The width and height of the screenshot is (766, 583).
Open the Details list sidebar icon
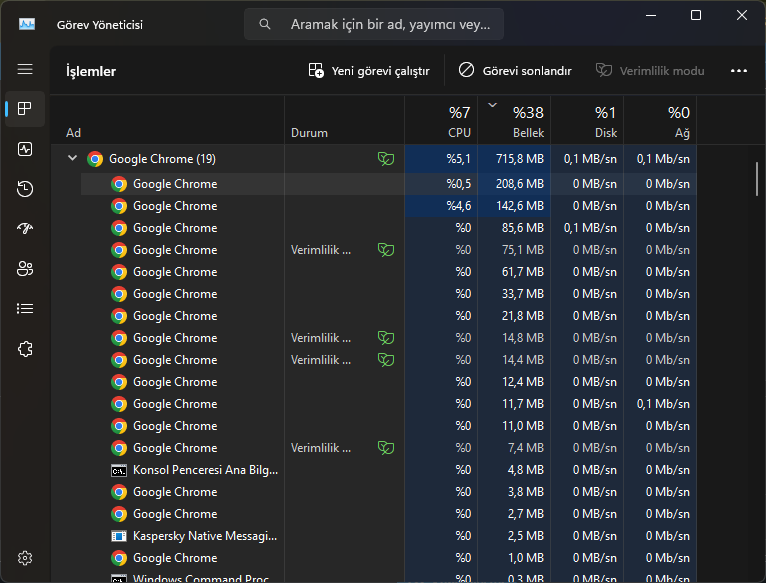point(25,309)
